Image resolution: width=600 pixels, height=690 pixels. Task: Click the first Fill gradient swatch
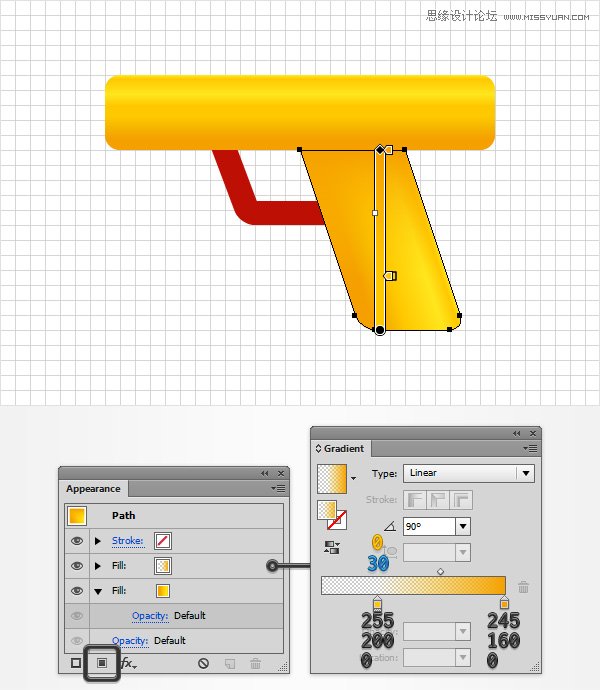(163, 566)
